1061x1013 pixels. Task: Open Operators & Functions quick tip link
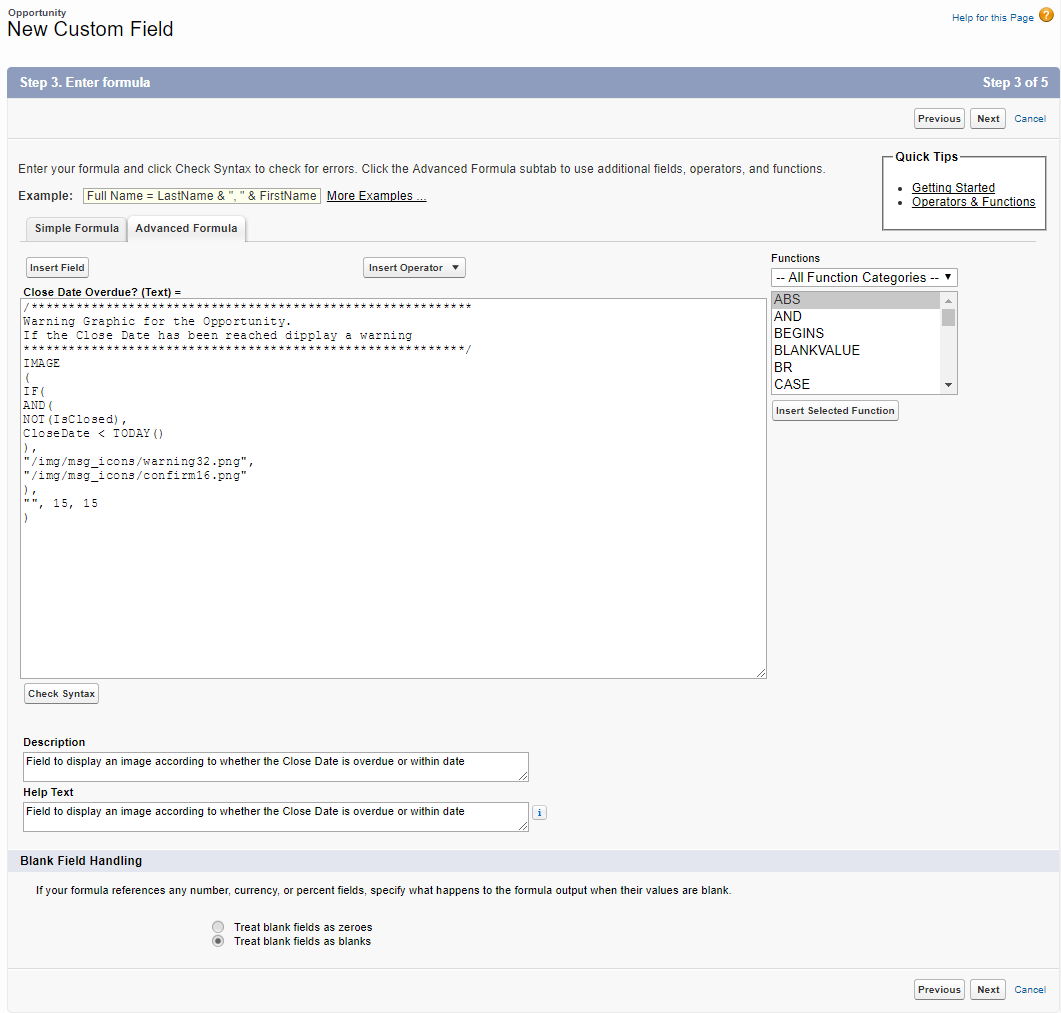pos(973,202)
